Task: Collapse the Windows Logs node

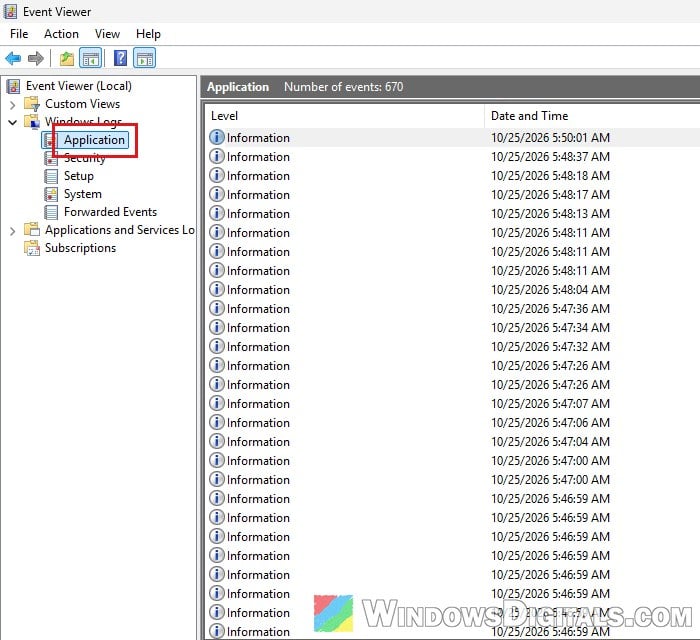Action: (x=12, y=122)
